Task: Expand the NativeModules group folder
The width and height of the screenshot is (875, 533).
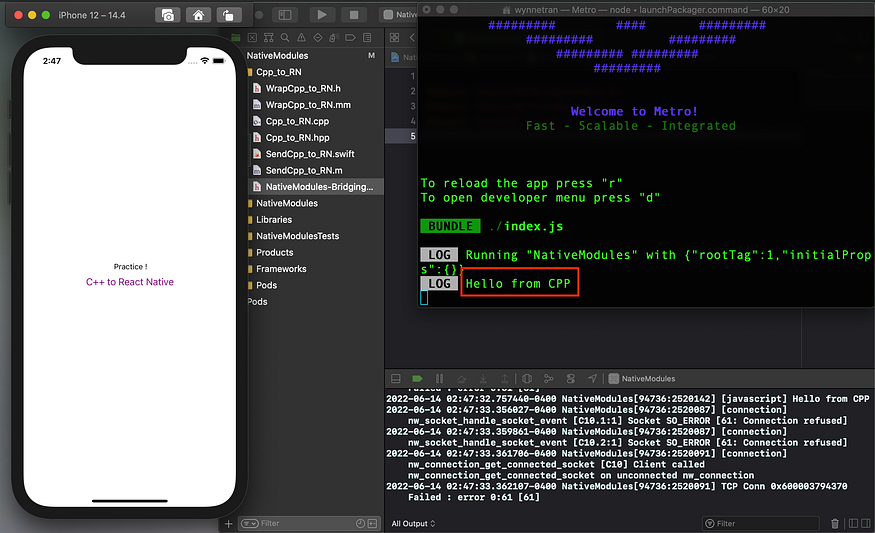Action: (x=286, y=203)
